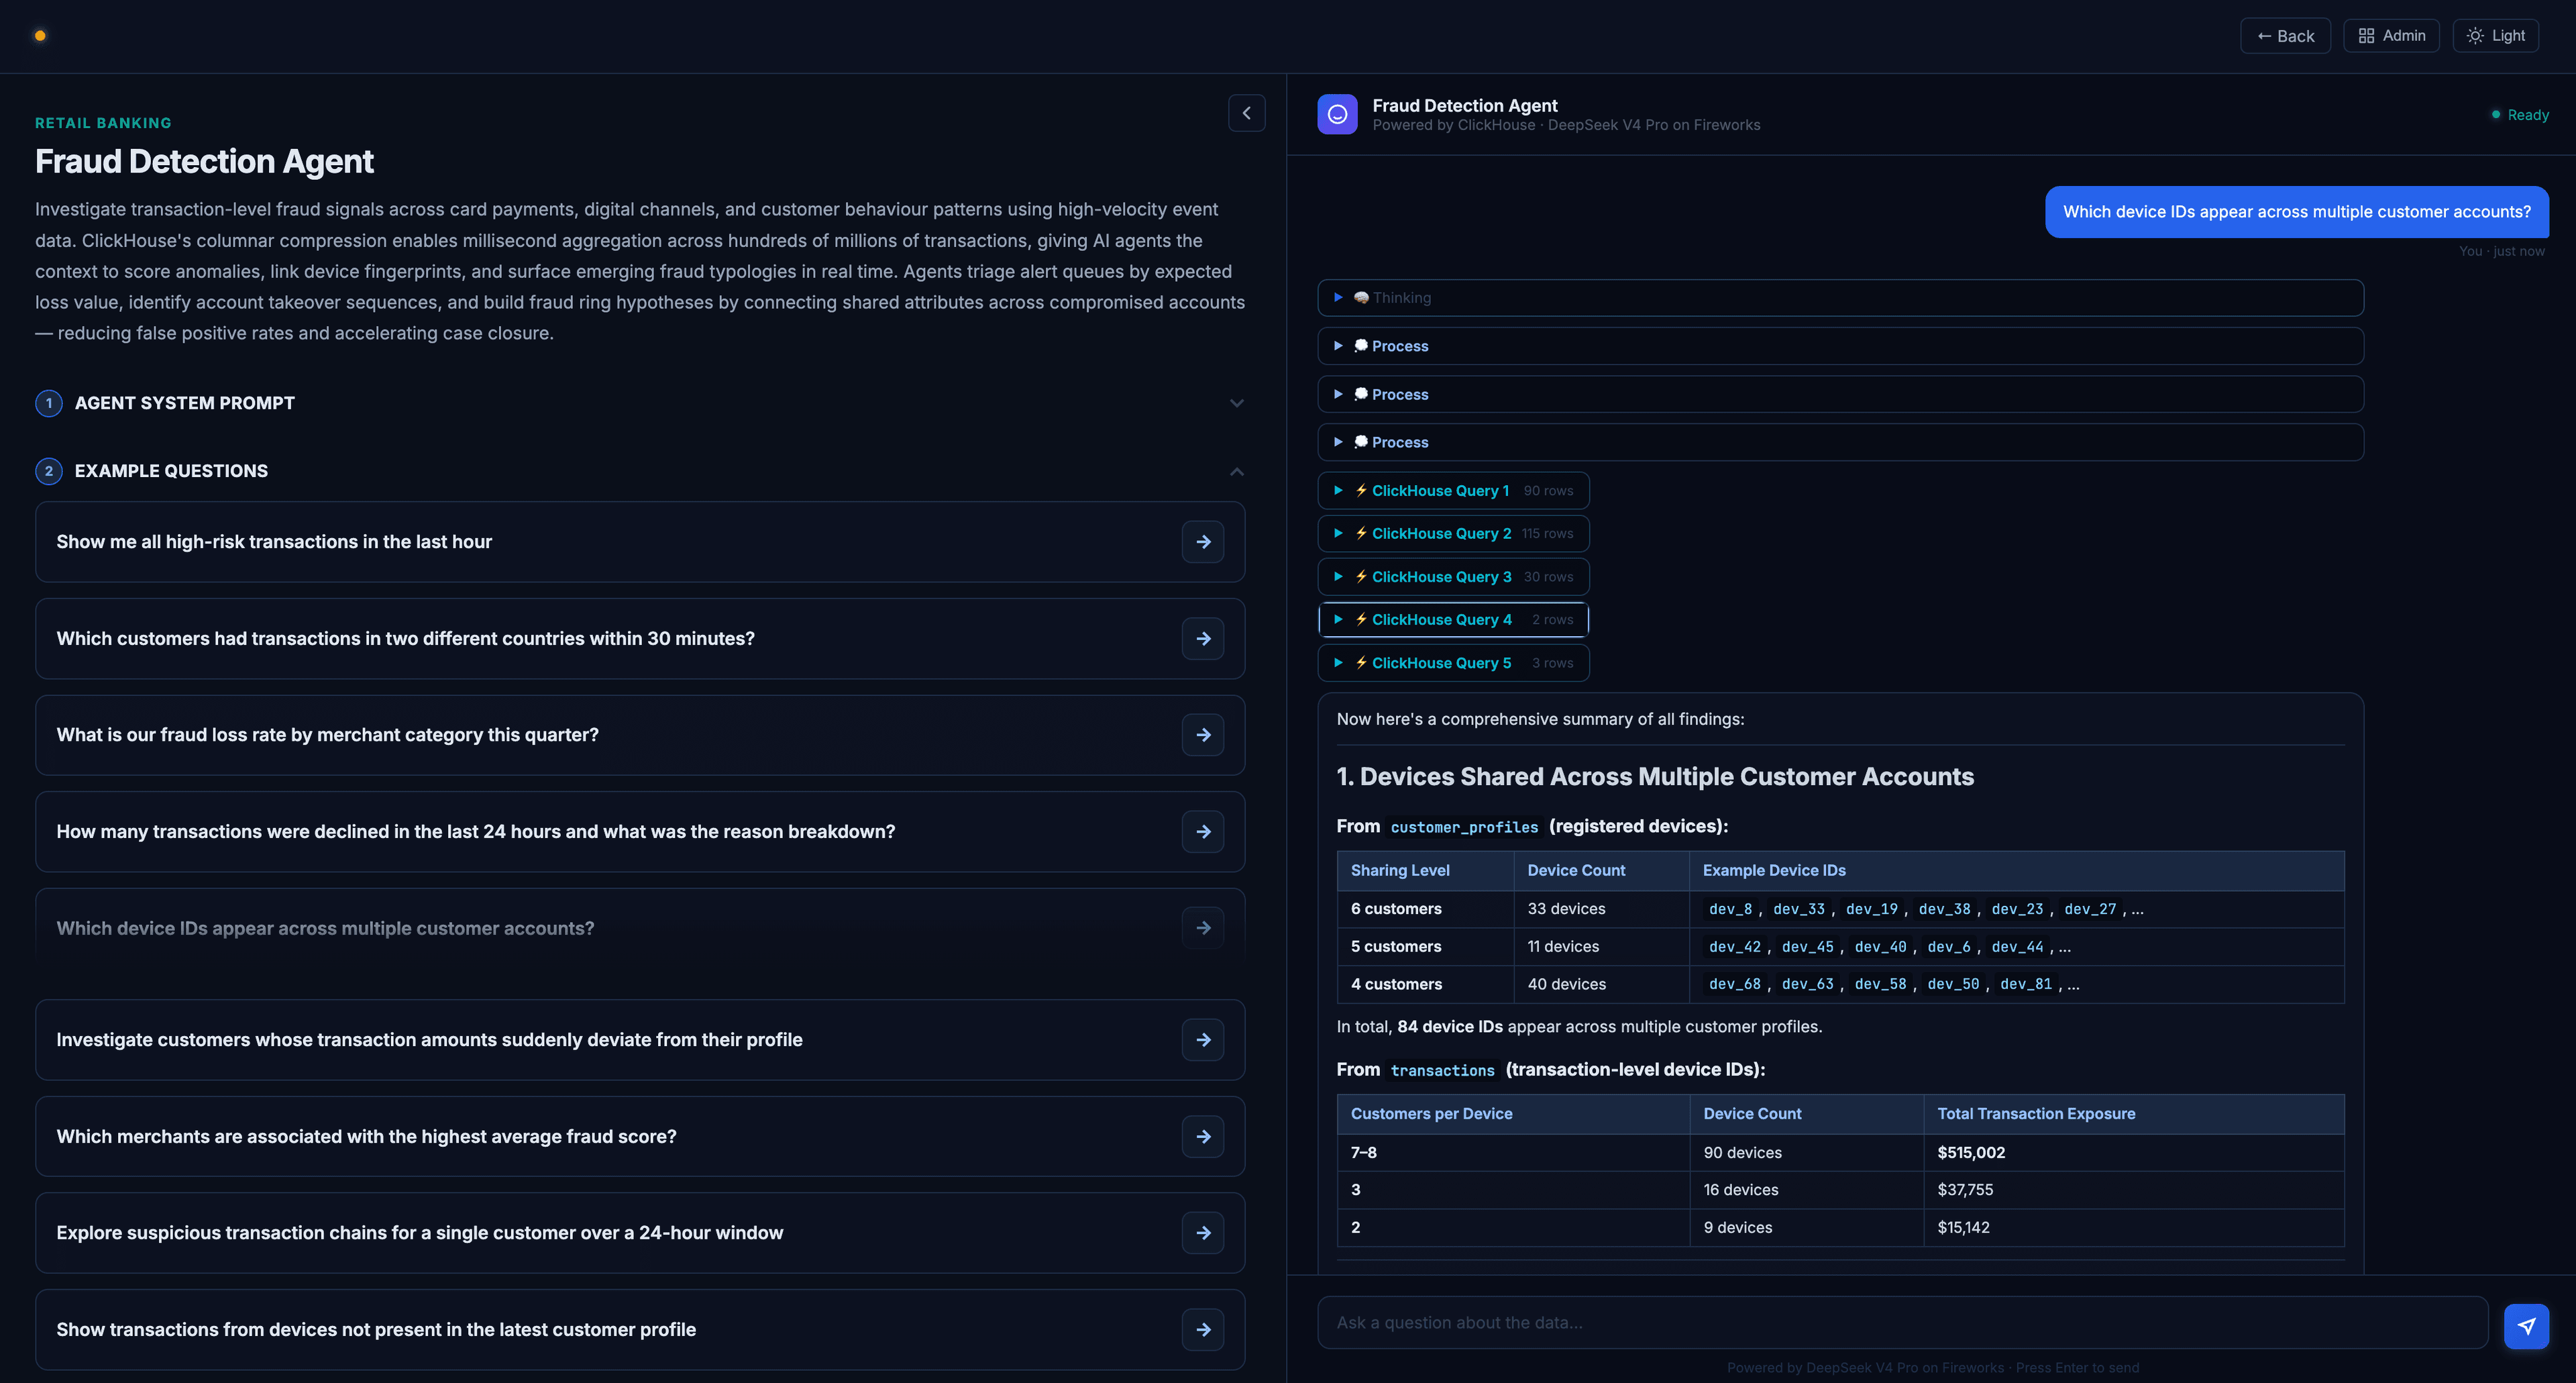Image resolution: width=2576 pixels, height=1383 pixels.
Task: Click the dev_8 device ID
Action: pos(1730,909)
